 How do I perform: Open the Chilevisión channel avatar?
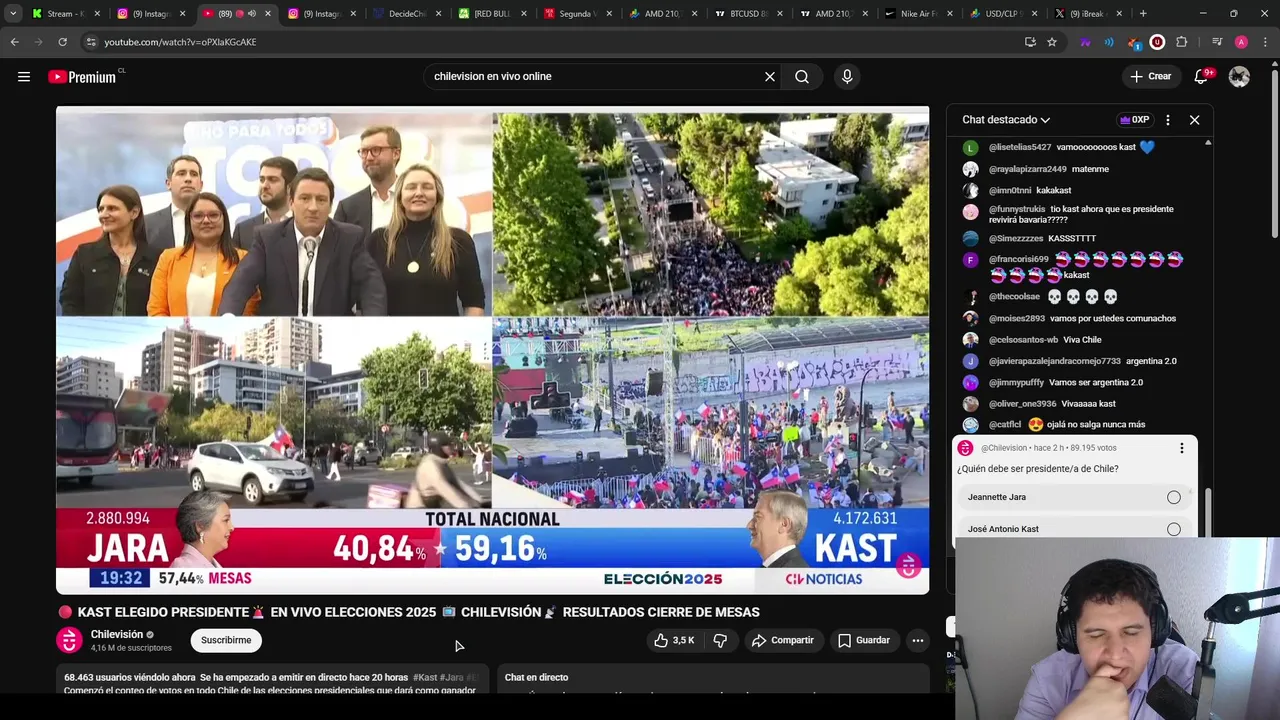pos(69,640)
